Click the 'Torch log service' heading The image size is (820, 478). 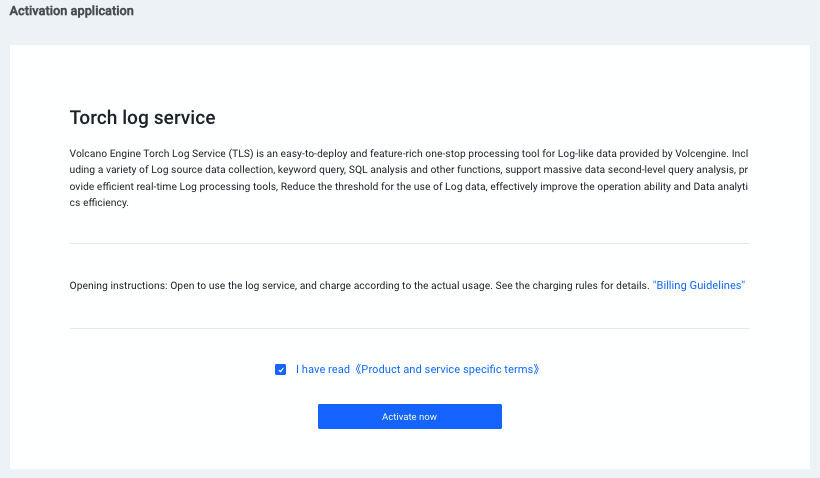(142, 118)
